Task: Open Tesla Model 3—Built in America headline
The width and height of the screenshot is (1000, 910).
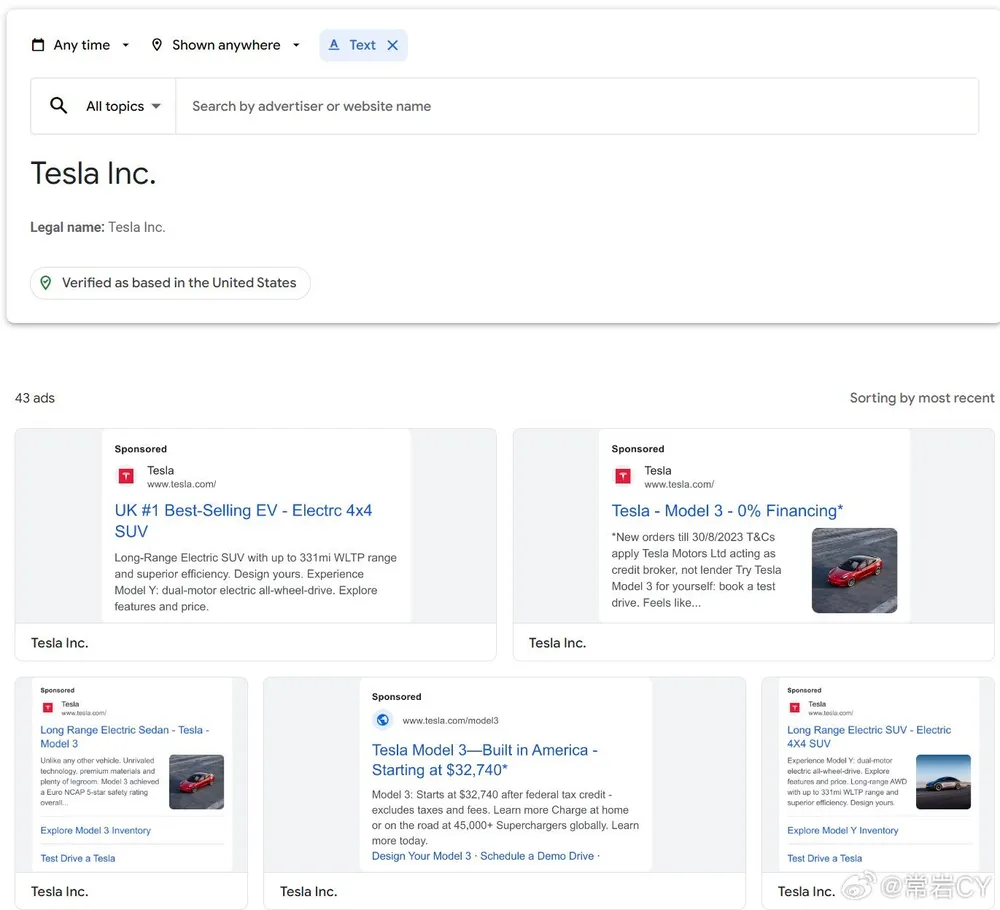Action: pos(485,760)
